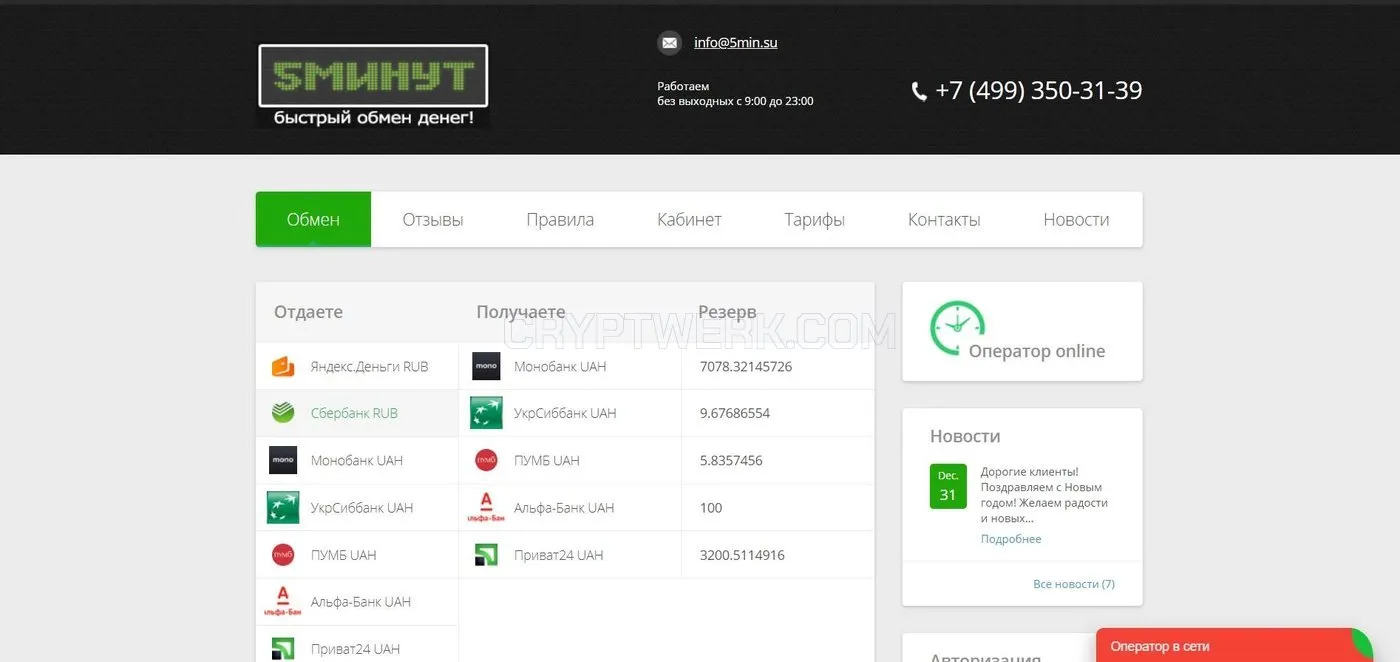Click reserve value 9.67686554
This screenshot has height=662, width=1400.
click(x=735, y=413)
